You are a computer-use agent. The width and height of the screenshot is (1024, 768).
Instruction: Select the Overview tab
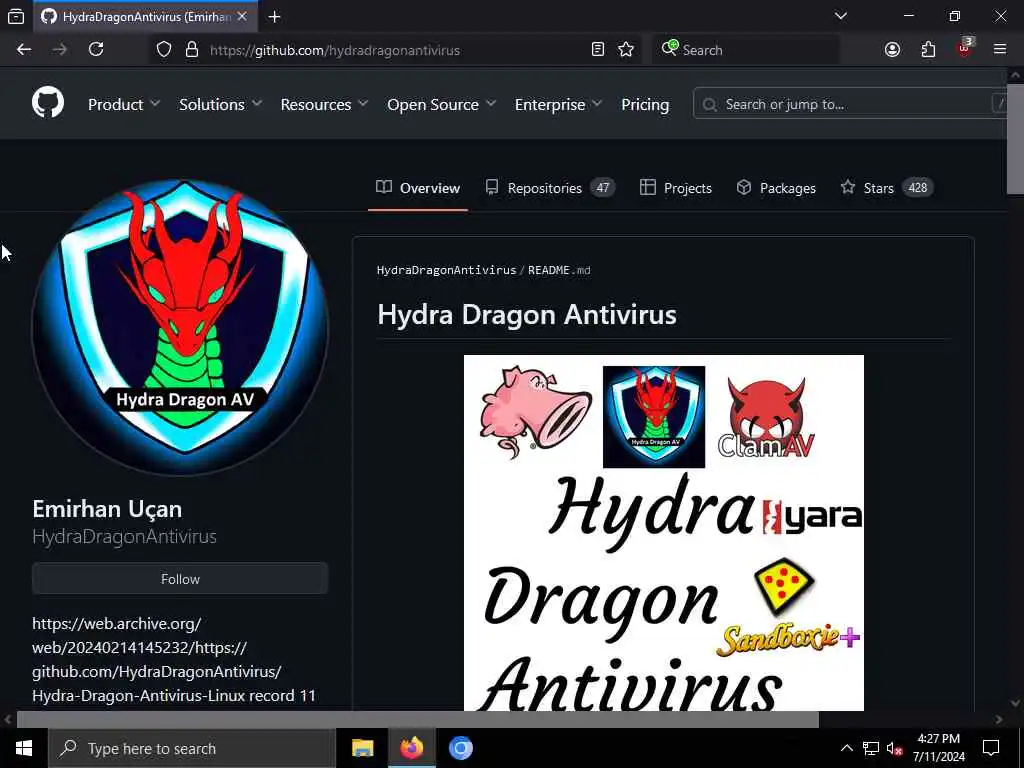[418, 188]
